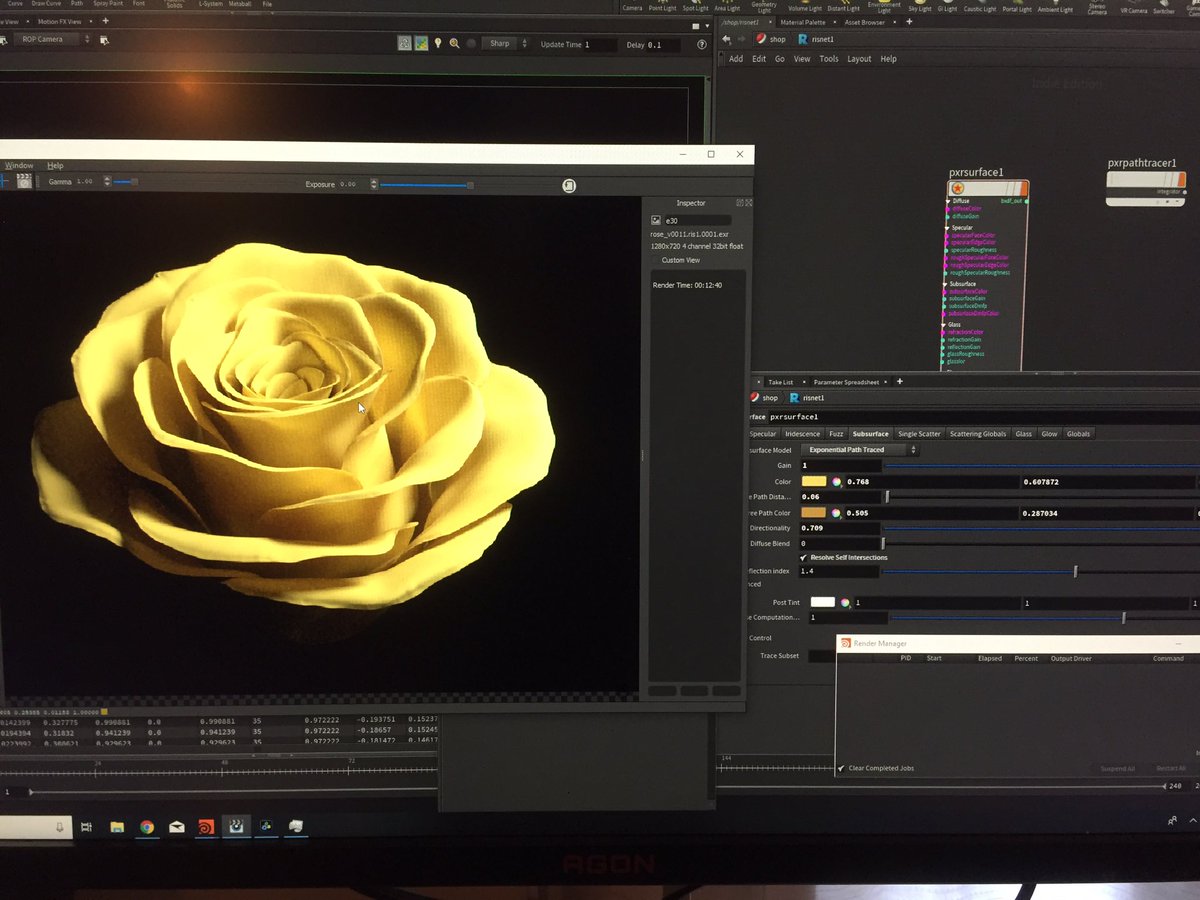The width and height of the screenshot is (1200, 900).
Task: Click the Directionality value field 0.709
Action: [x=839, y=528]
